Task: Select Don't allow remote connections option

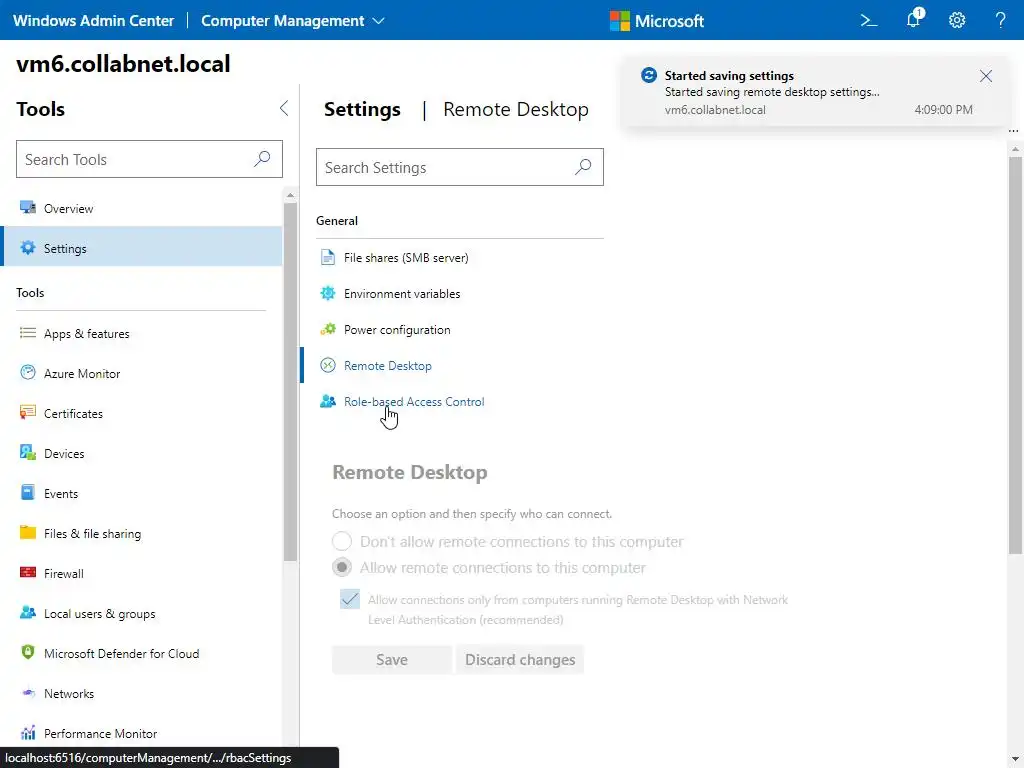Action: (x=342, y=542)
